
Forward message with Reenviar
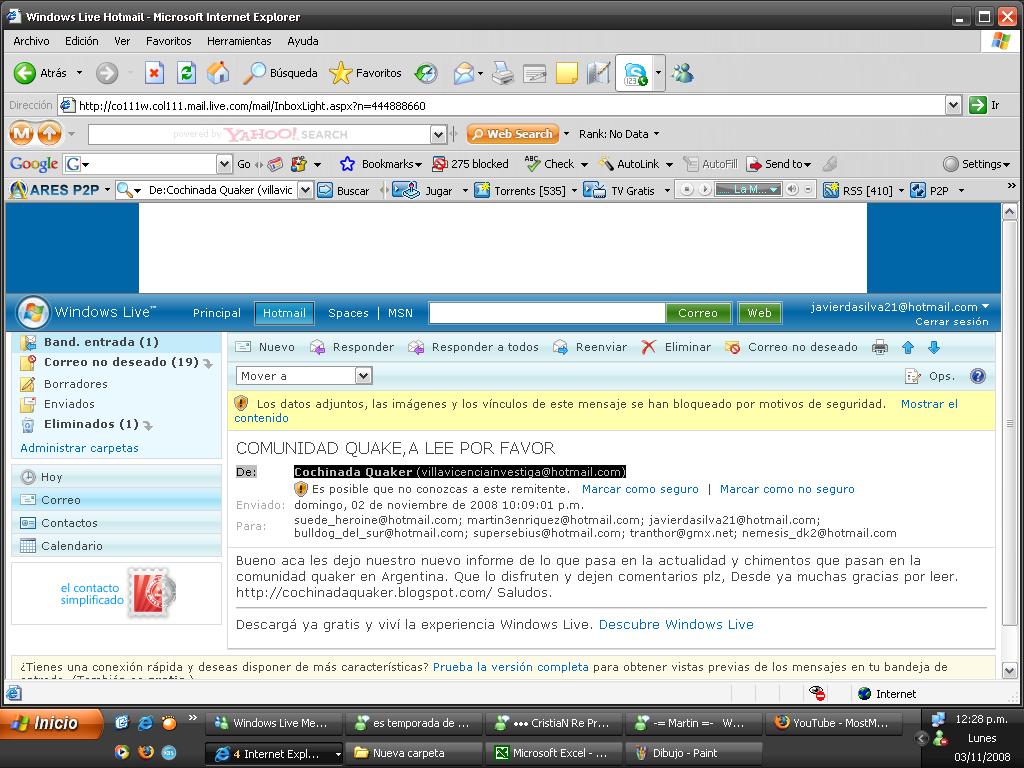coord(590,347)
